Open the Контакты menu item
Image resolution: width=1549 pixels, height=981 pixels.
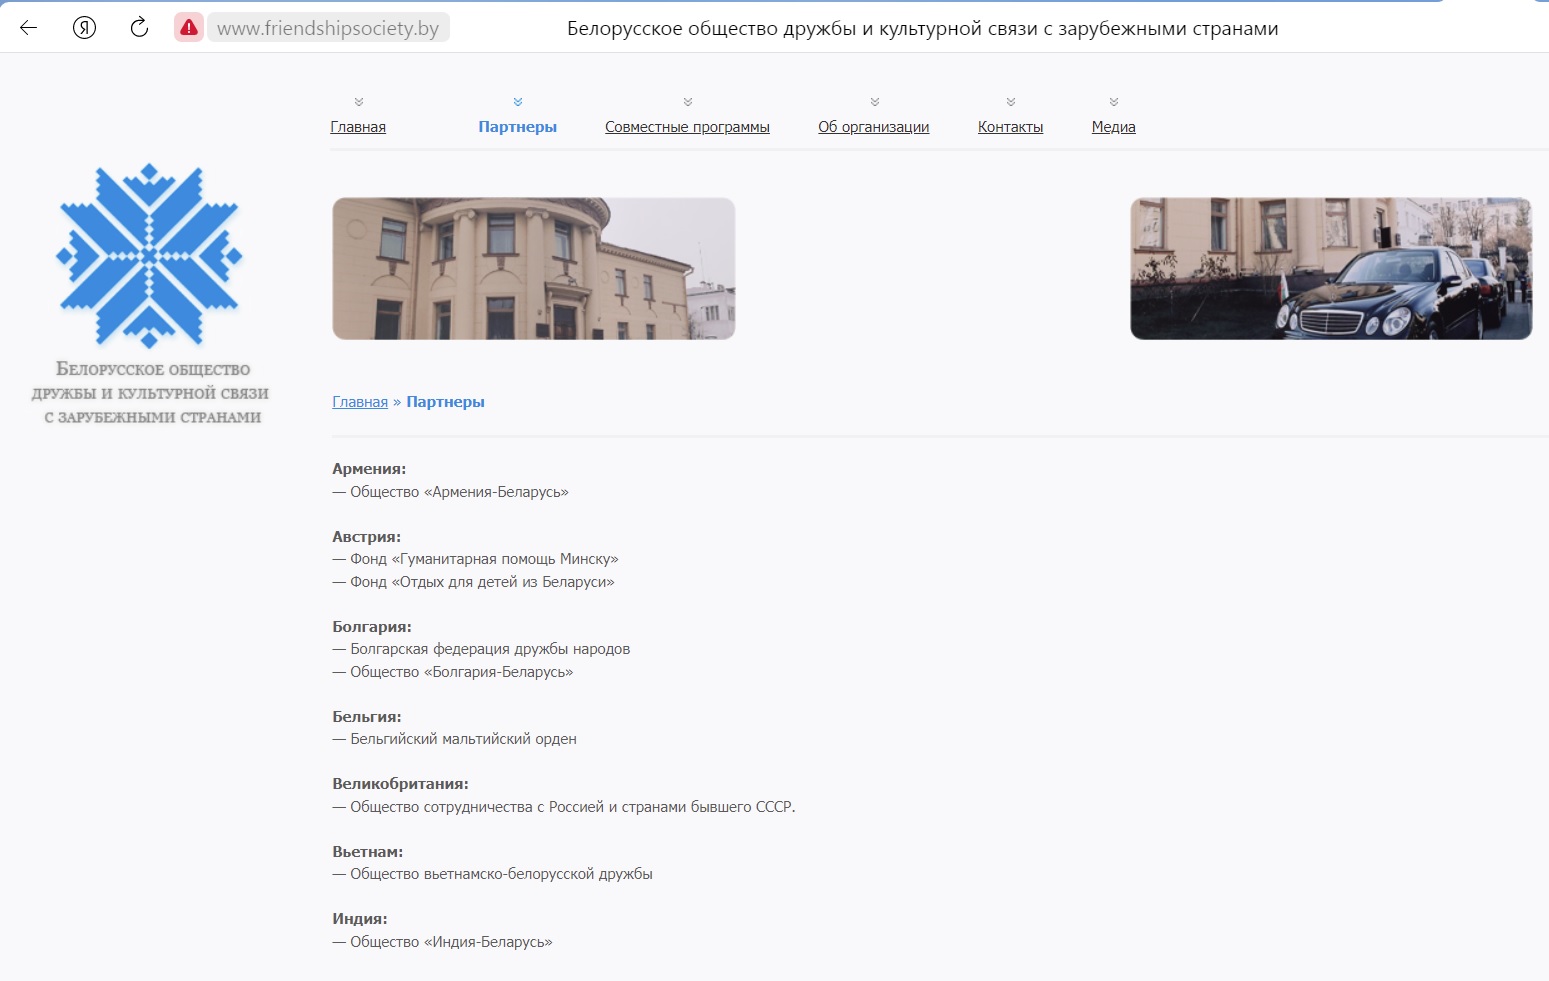point(1010,127)
